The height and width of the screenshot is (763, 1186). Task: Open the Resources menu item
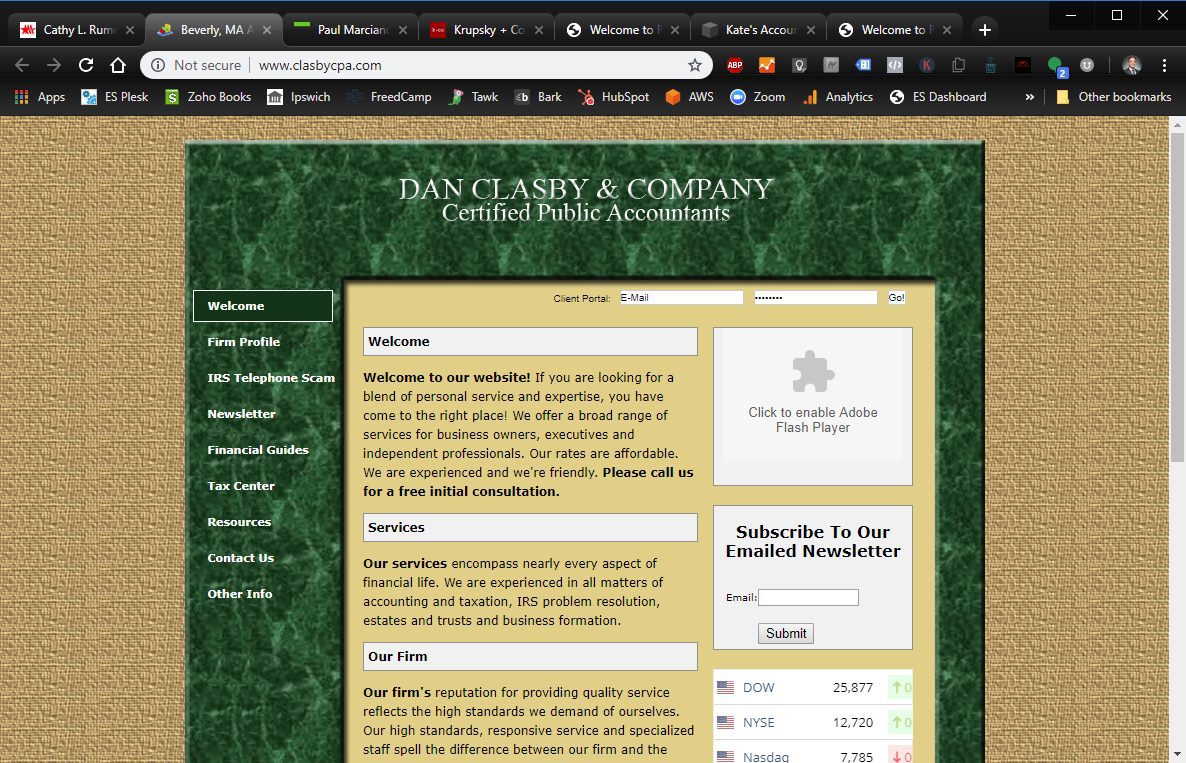coord(239,522)
